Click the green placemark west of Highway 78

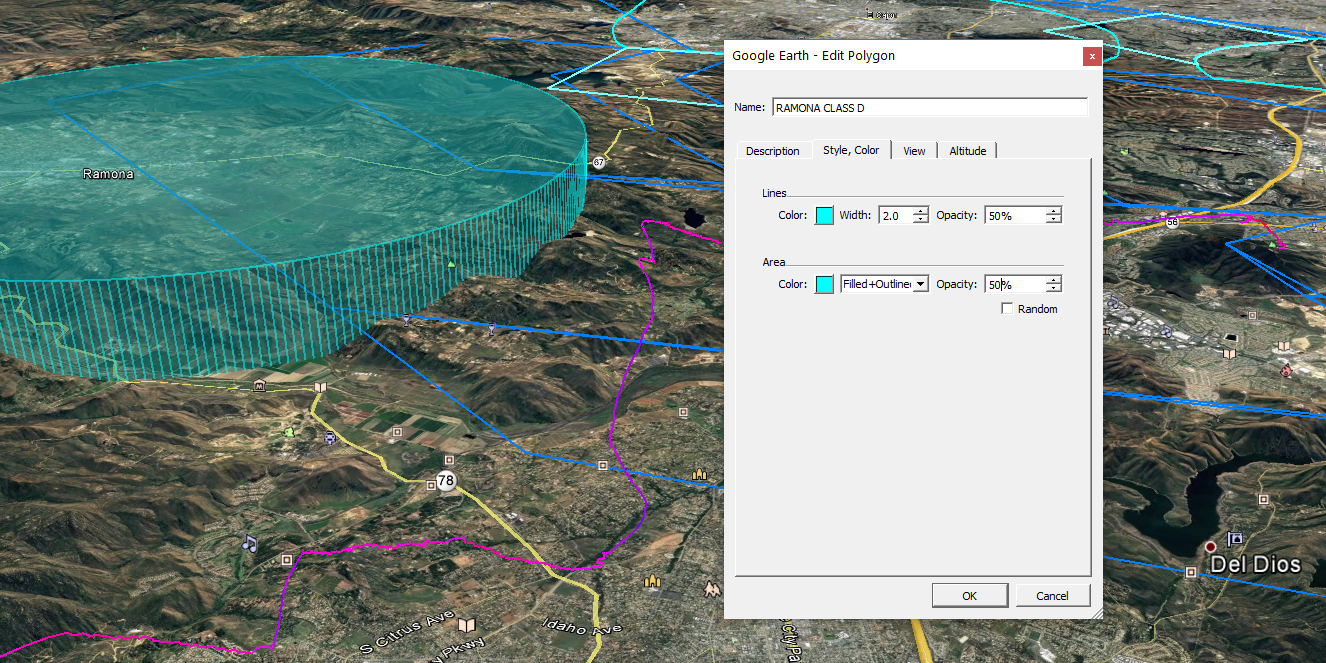pyautogui.click(x=288, y=433)
